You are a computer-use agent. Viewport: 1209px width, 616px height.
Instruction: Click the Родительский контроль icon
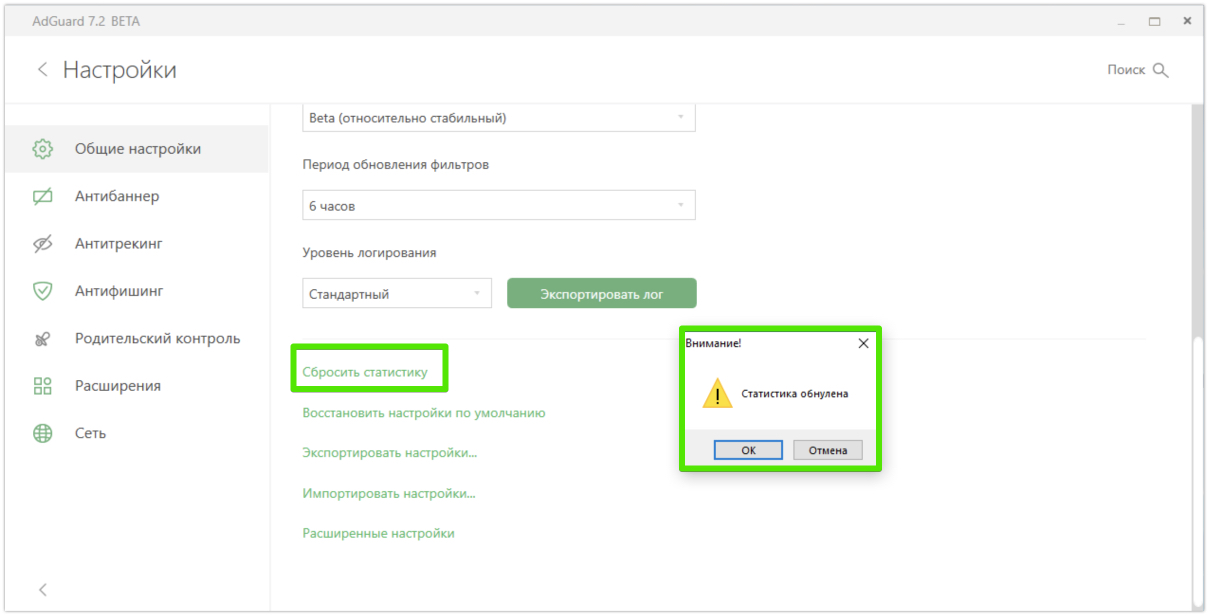(42, 339)
